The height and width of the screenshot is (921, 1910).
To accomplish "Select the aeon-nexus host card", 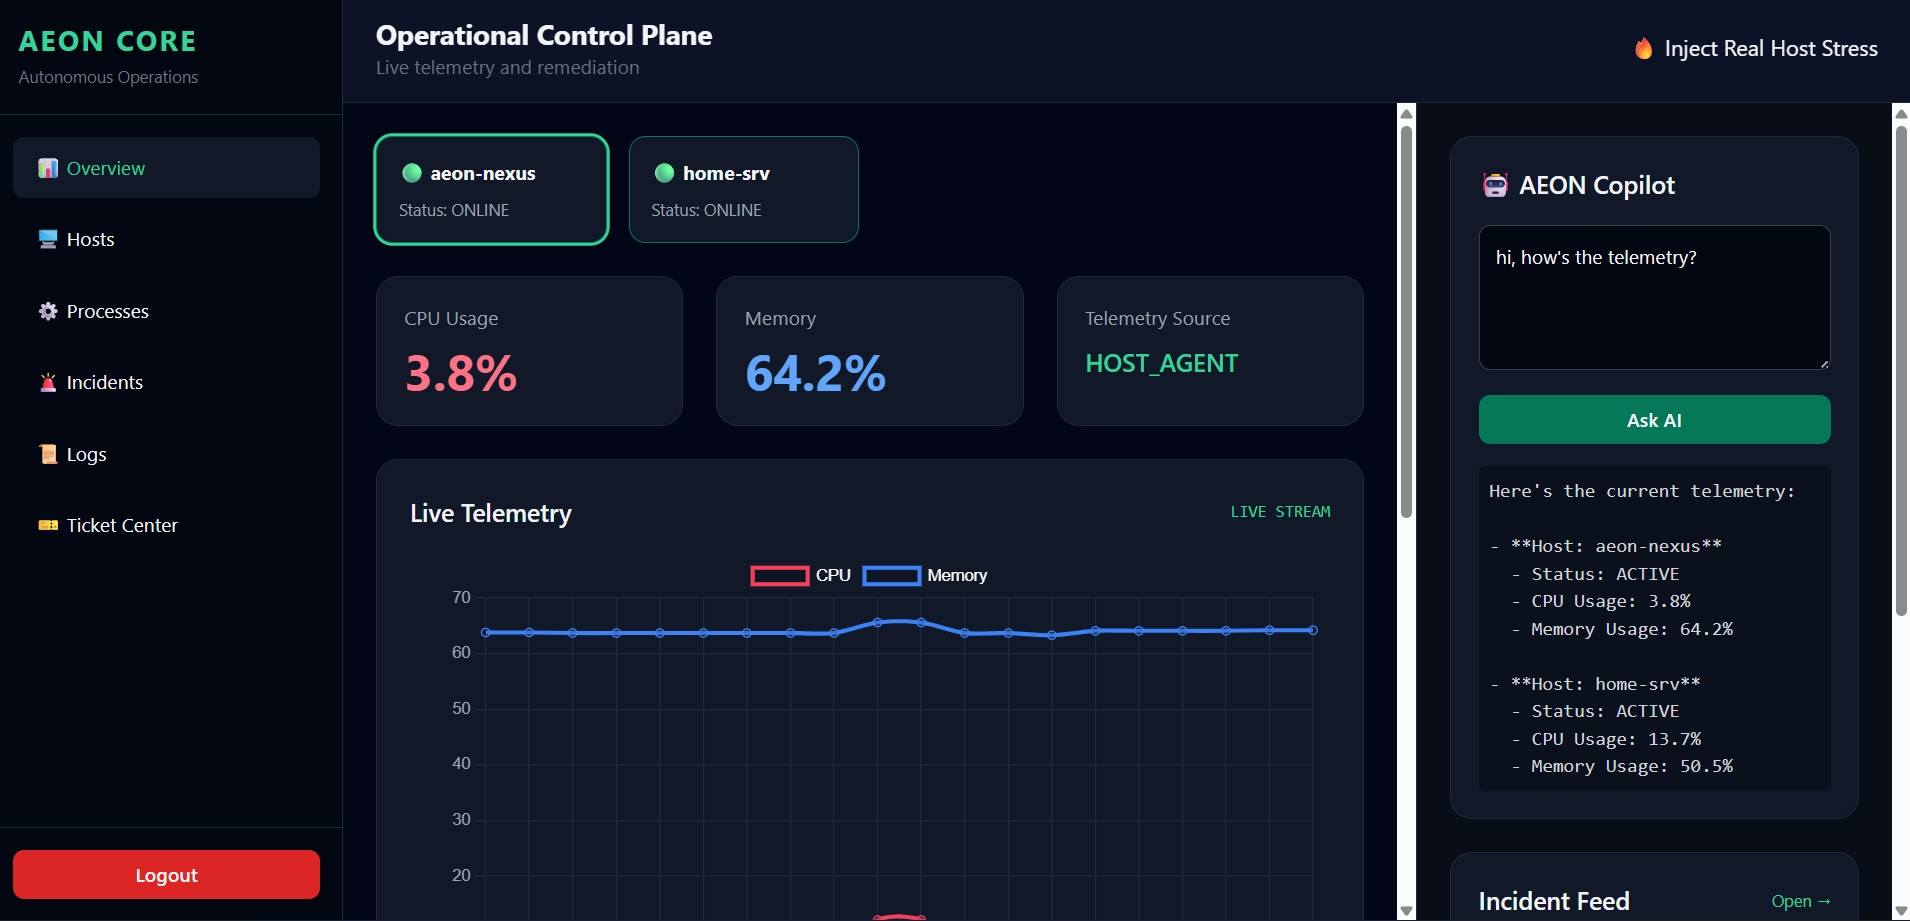I will tap(491, 189).
